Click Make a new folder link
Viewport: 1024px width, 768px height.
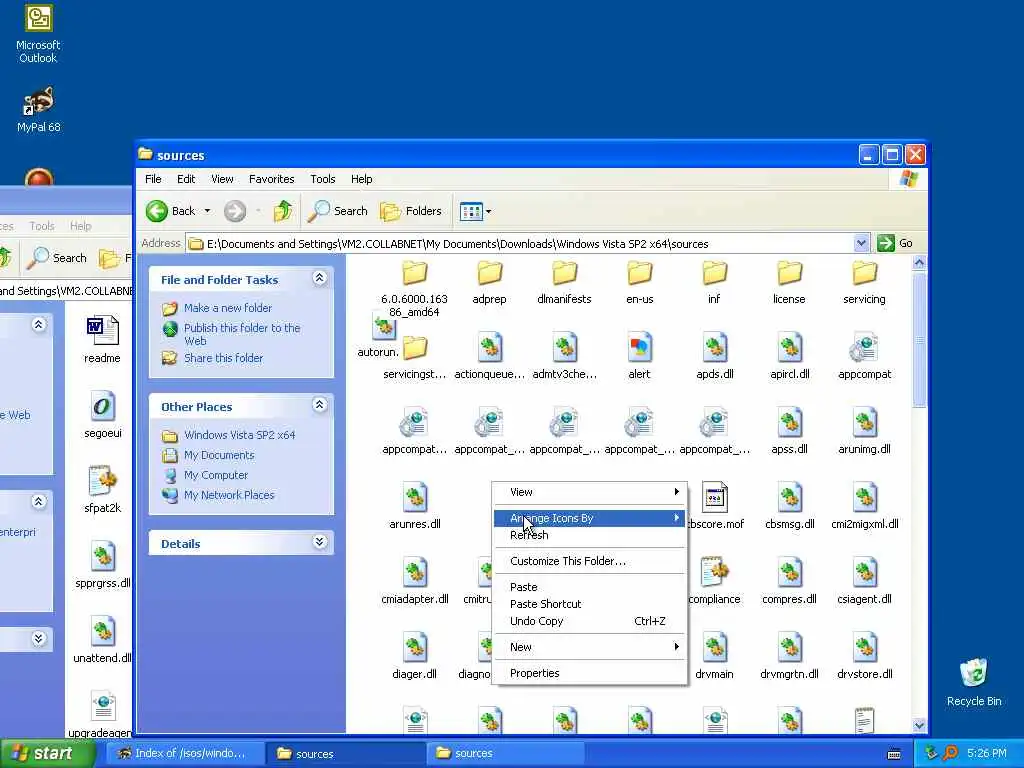tap(227, 308)
